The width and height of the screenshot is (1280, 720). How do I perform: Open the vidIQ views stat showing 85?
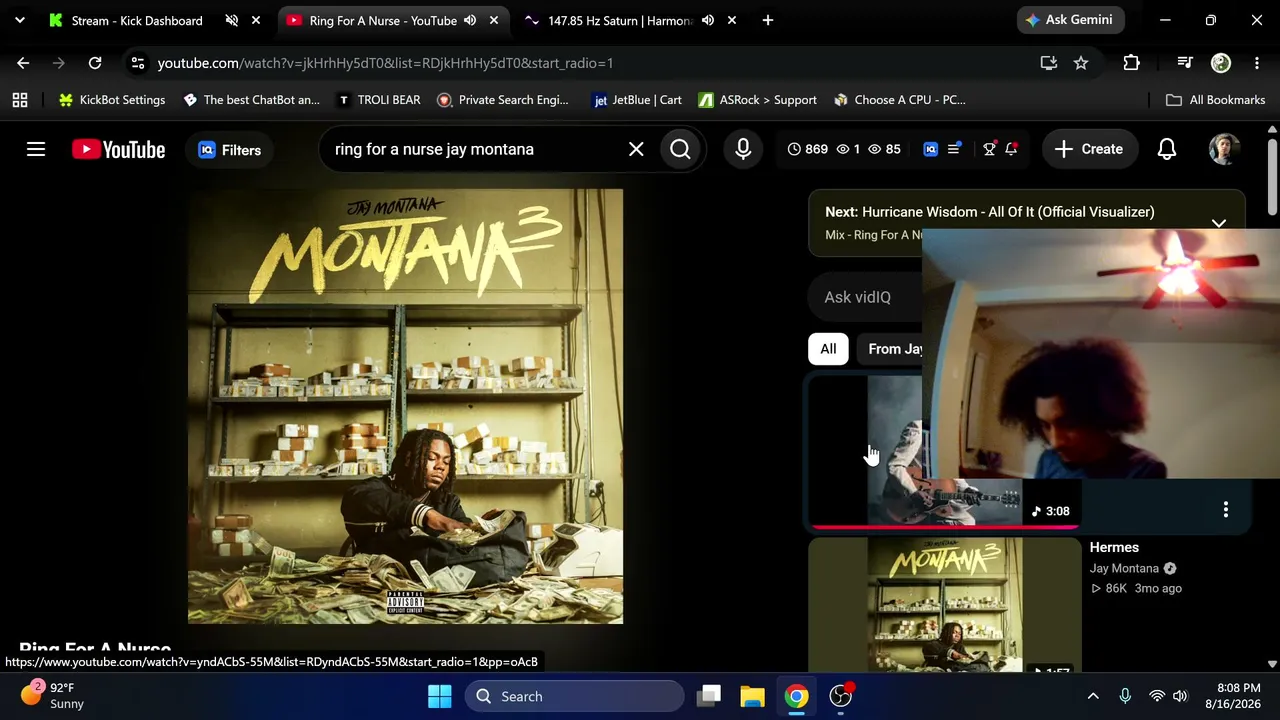(x=884, y=149)
